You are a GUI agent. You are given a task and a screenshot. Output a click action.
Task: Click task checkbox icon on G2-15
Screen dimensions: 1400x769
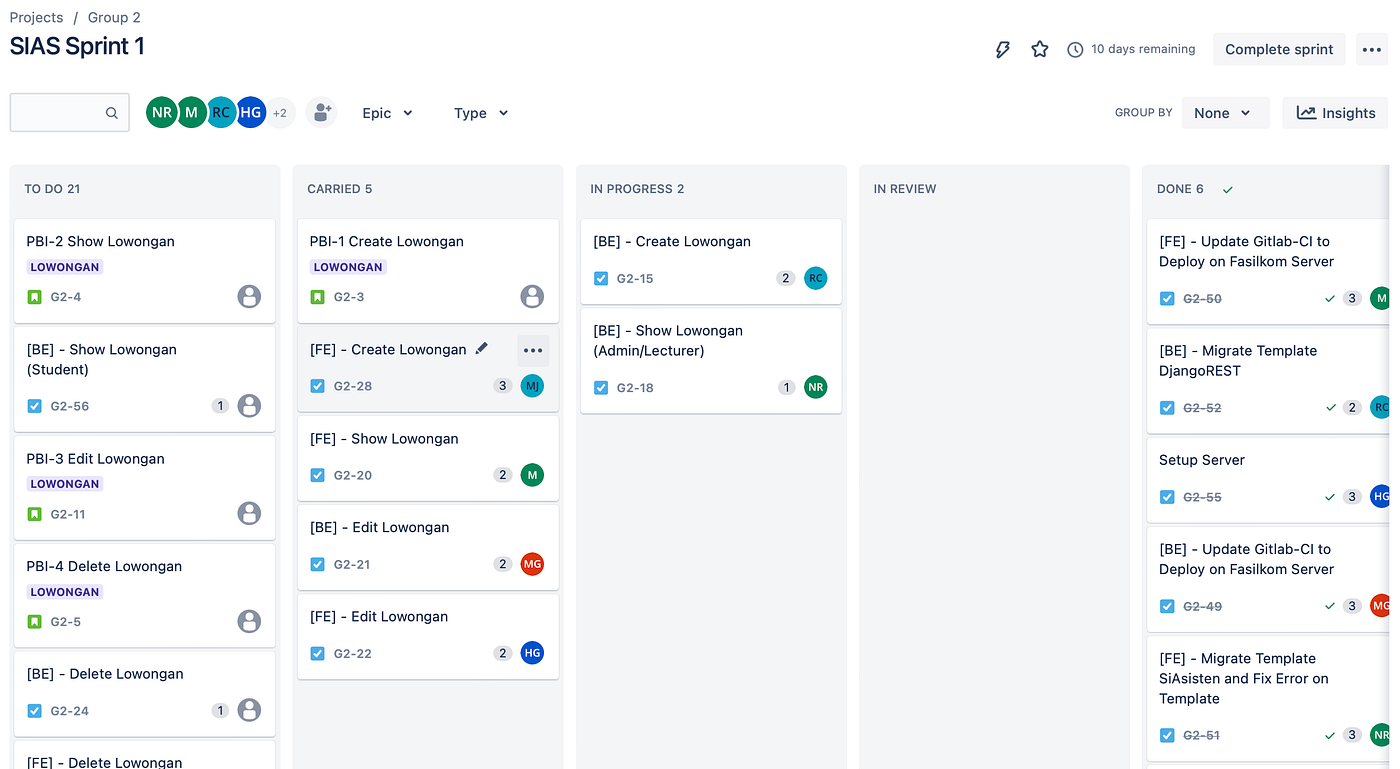(x=601, y=279)
